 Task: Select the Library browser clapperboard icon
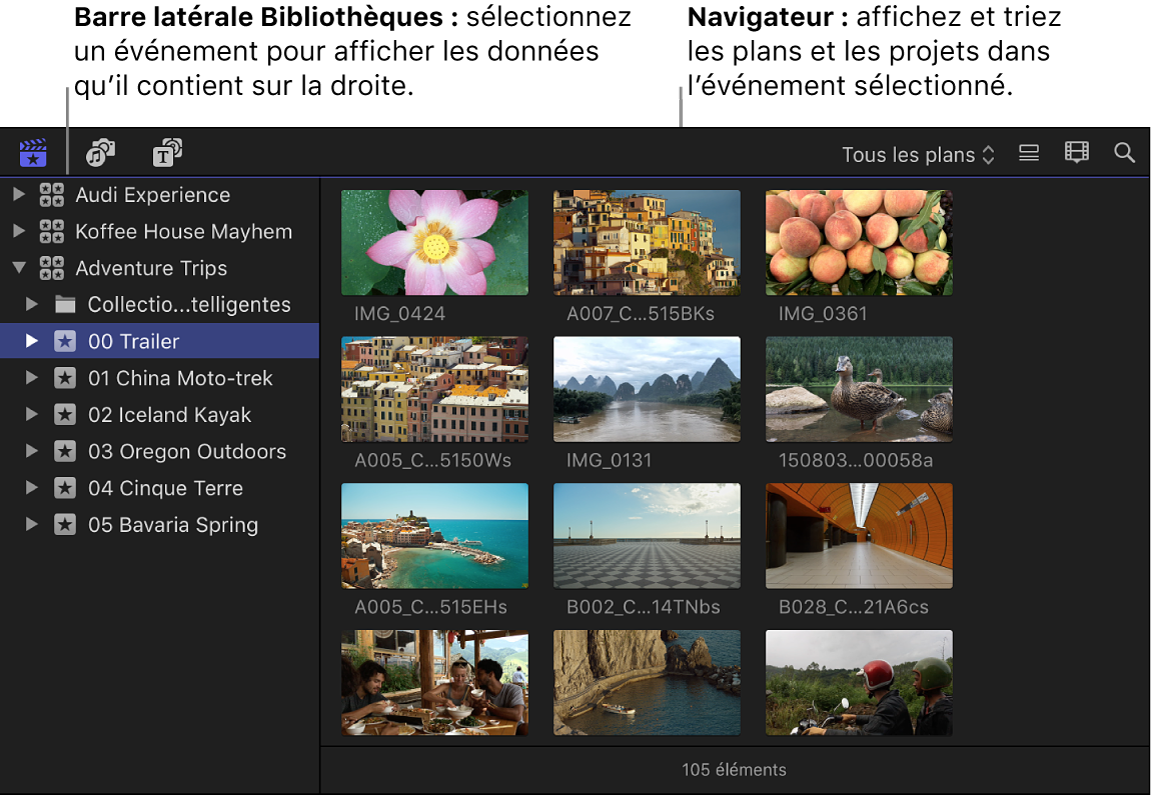pyautogui.click(x=32, y=152)
